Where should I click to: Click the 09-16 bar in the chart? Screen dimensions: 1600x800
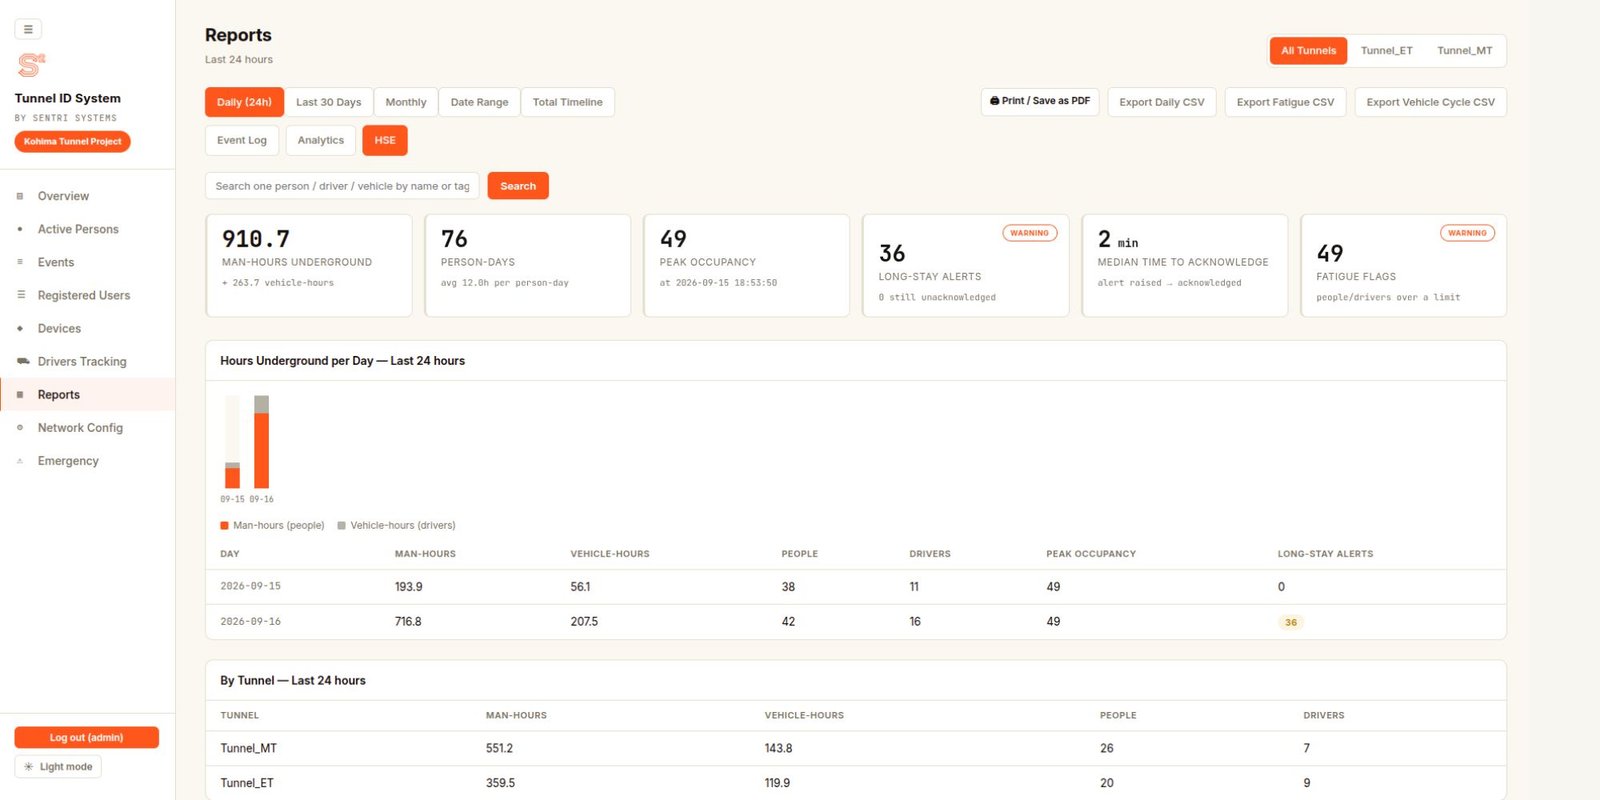tap(261, 442)
